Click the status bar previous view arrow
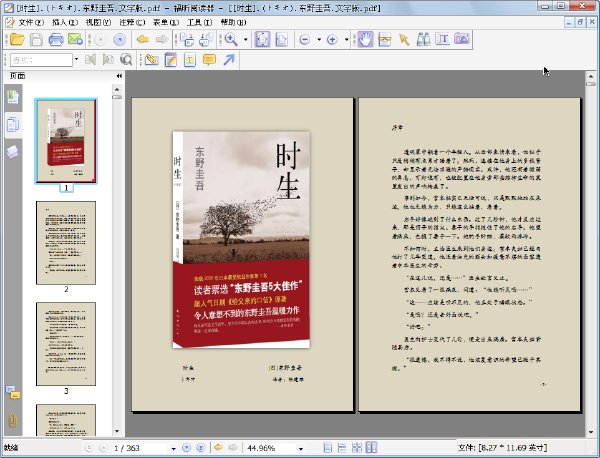Image resolution: width=600 pixels, height=458 pixels. [x=218, y=448]
